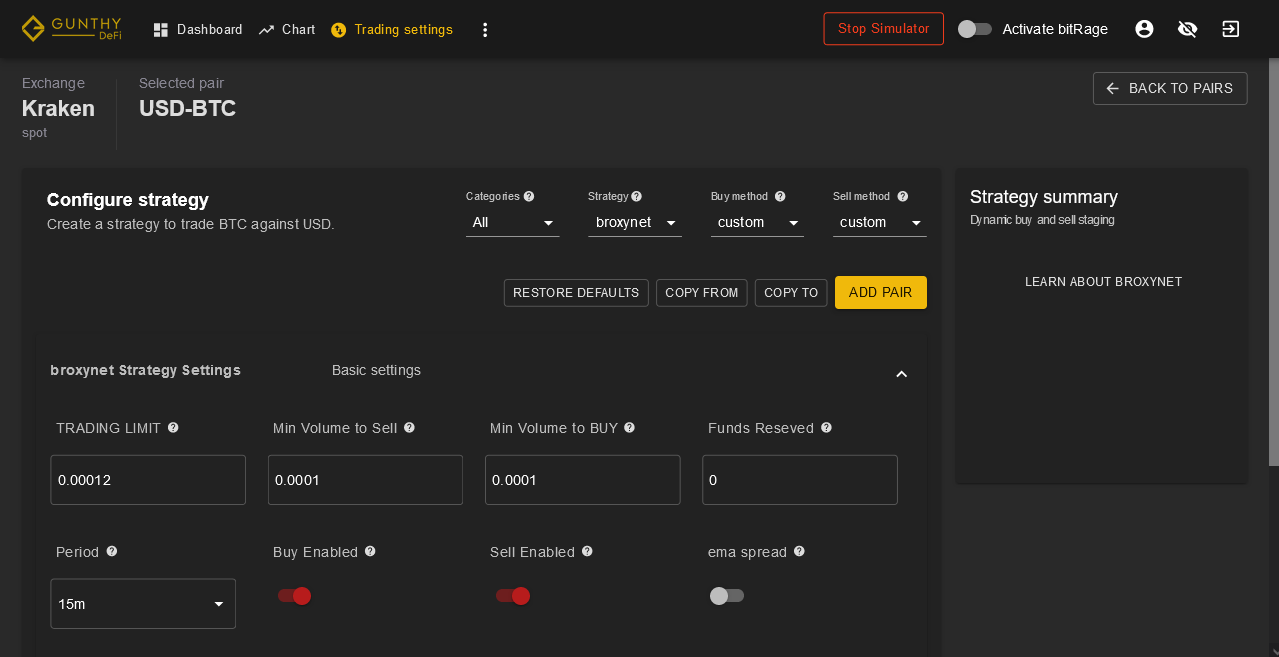Click the Strategy help icon

(x=637, y=196)
